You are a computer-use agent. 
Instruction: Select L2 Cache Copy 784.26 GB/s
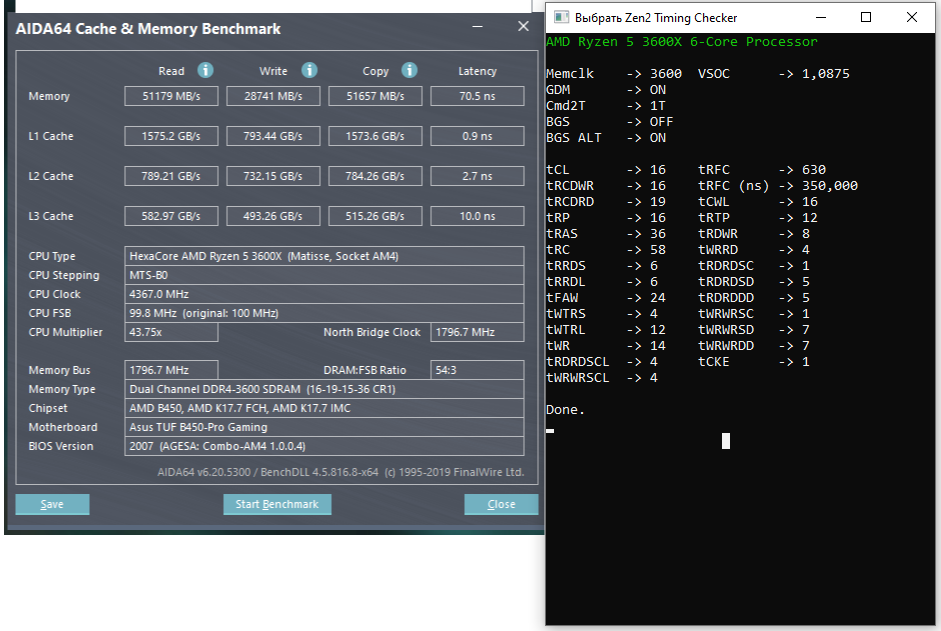pyautogui.click(x=375, y=176)
